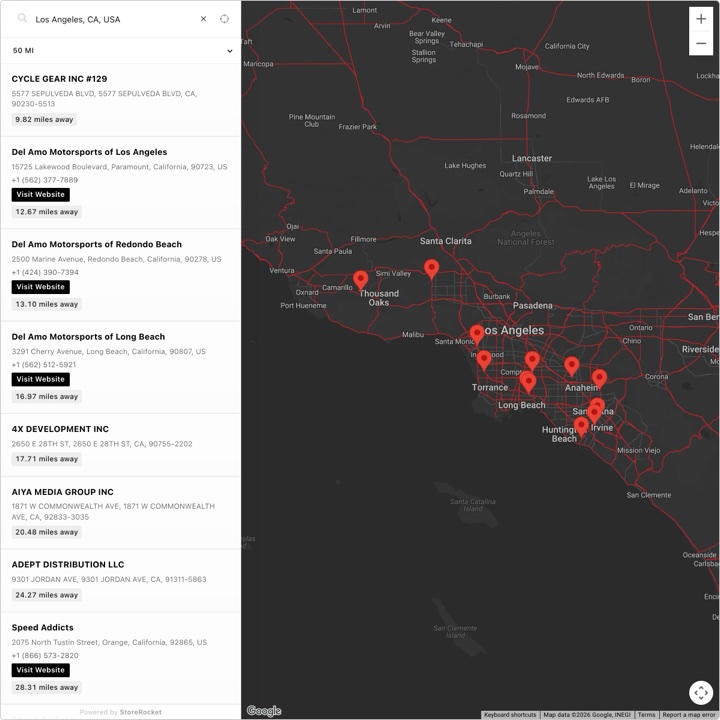Zoom out on the map
This screenshot has height=720, width=720.
click(x=701, y=43)
